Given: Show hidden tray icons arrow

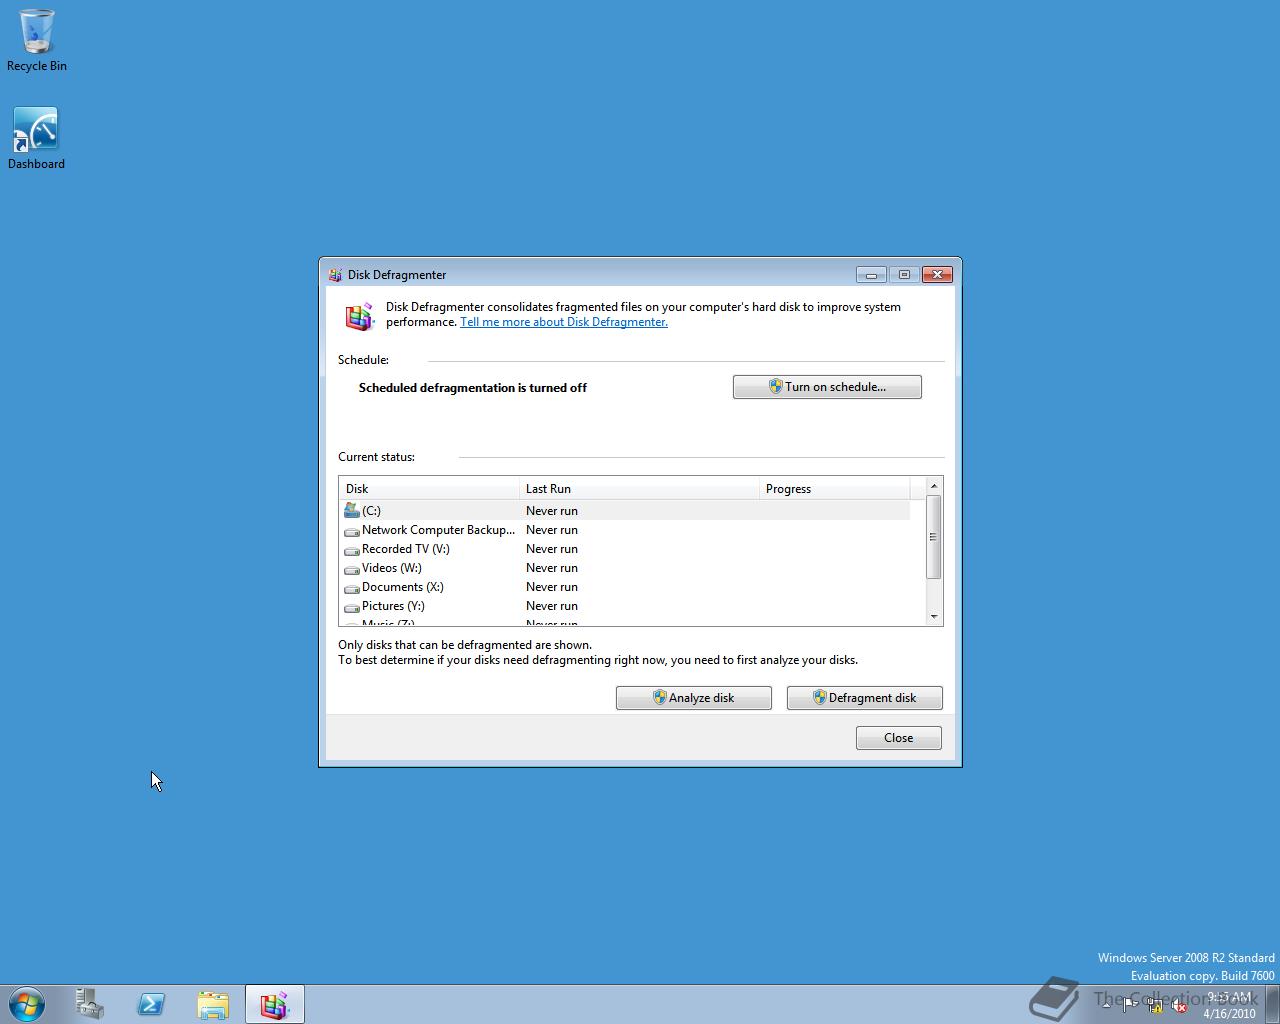Looking at the screenshot, I should pos(1106,1005).
